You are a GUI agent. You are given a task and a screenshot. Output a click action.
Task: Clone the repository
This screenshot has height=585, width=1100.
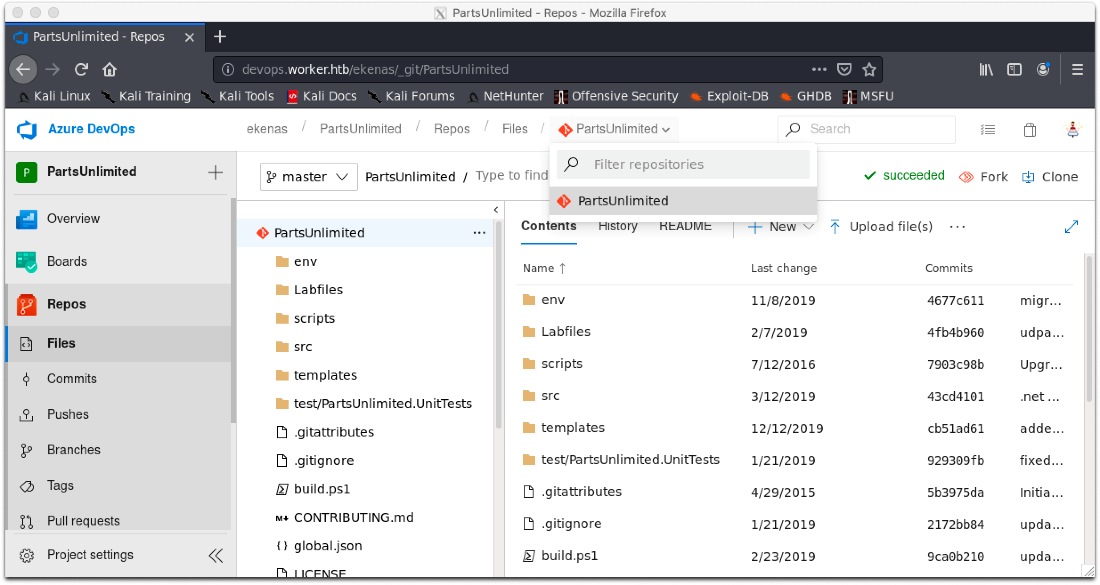click(1050, 177)
